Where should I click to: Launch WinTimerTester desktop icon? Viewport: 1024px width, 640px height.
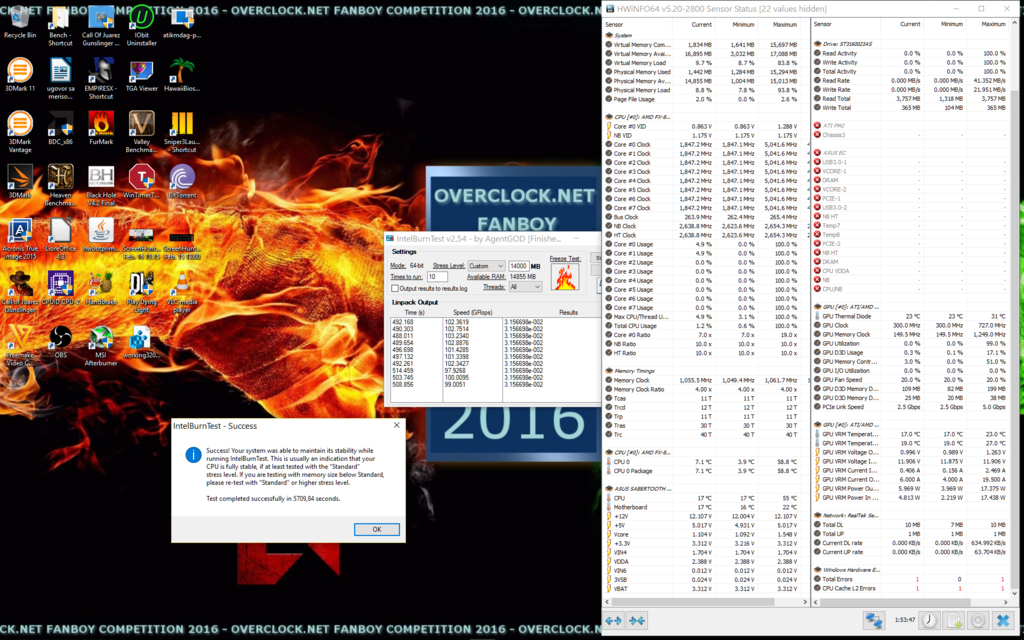[142, 183]
